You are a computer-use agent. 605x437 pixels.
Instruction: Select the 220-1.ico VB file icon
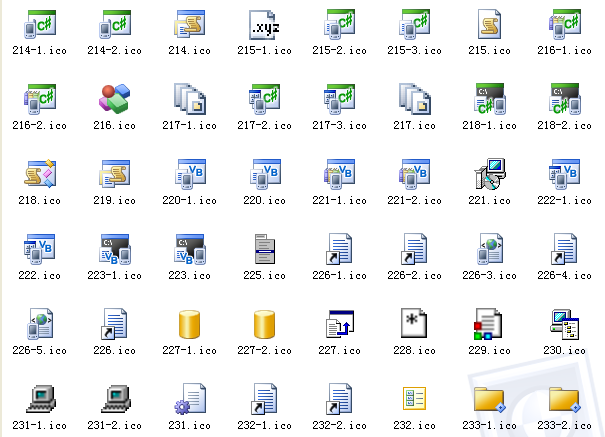coord(190,173)
